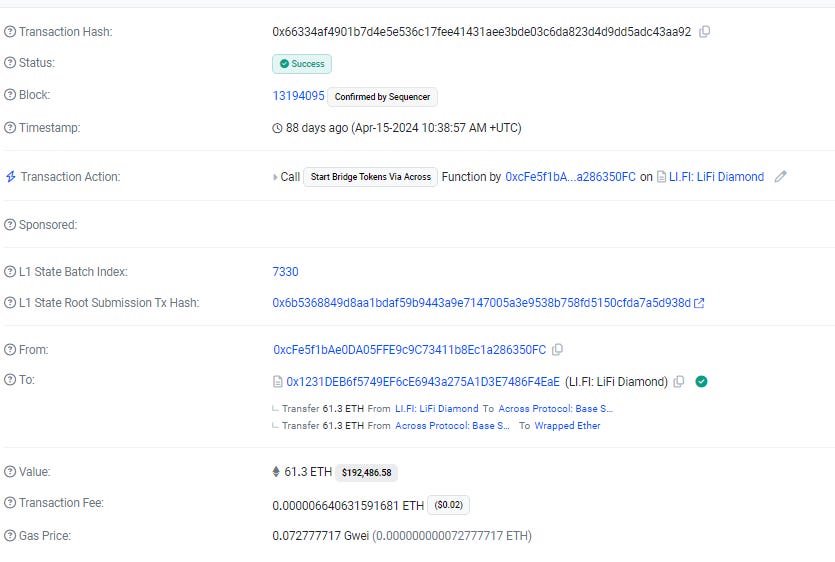Open Across Protocol: Base S... sender link in second transfer
The height and width of the screenshot is (562, 835).
point(452,426)
